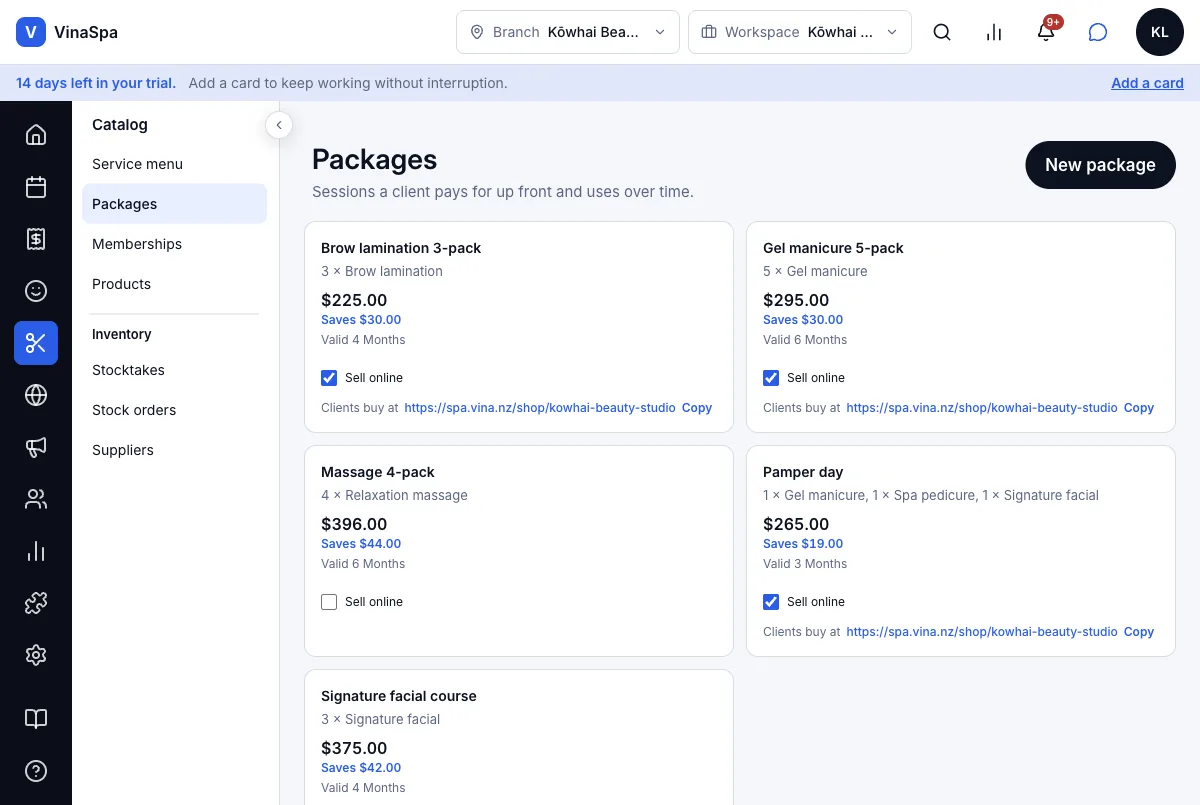This screenshot has width=1200, height=805.
Task: Open the Sales receipt icon in rail
Action: [x=36, y=239]
